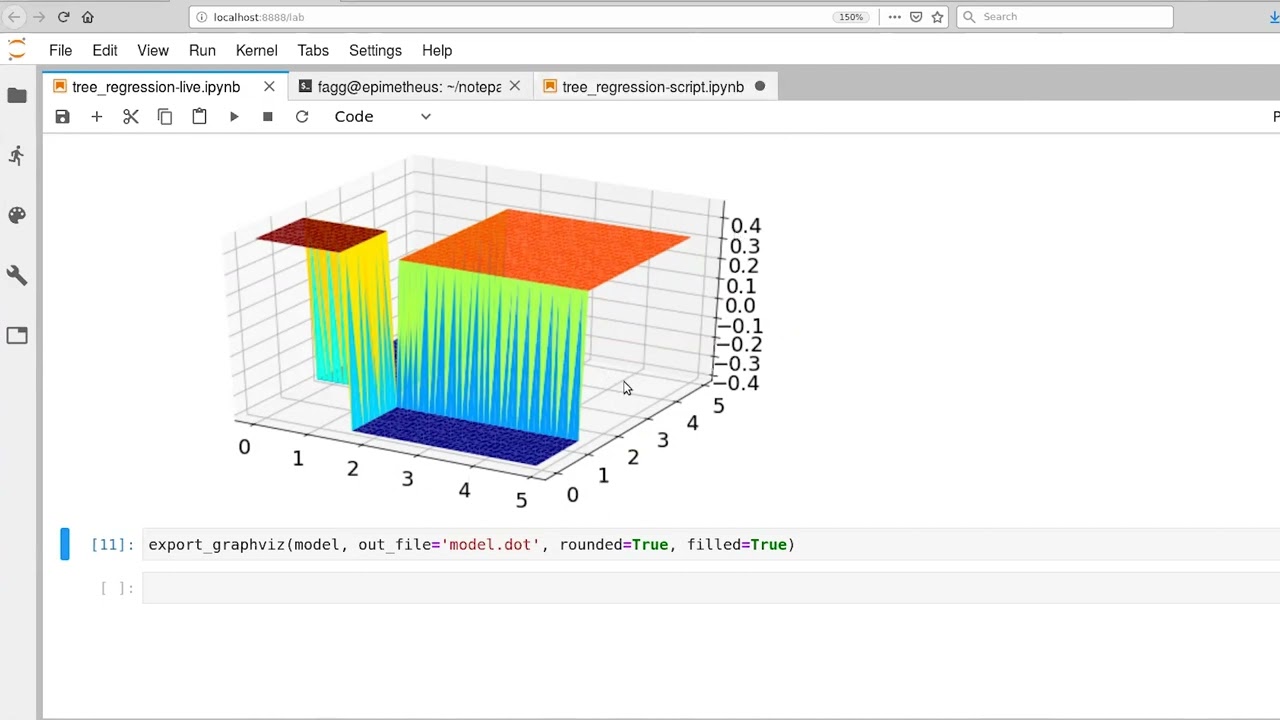Save the notebook with the disk icon
The height and width of the screenshot is (720, 1280).
click(x=62, y=116)
